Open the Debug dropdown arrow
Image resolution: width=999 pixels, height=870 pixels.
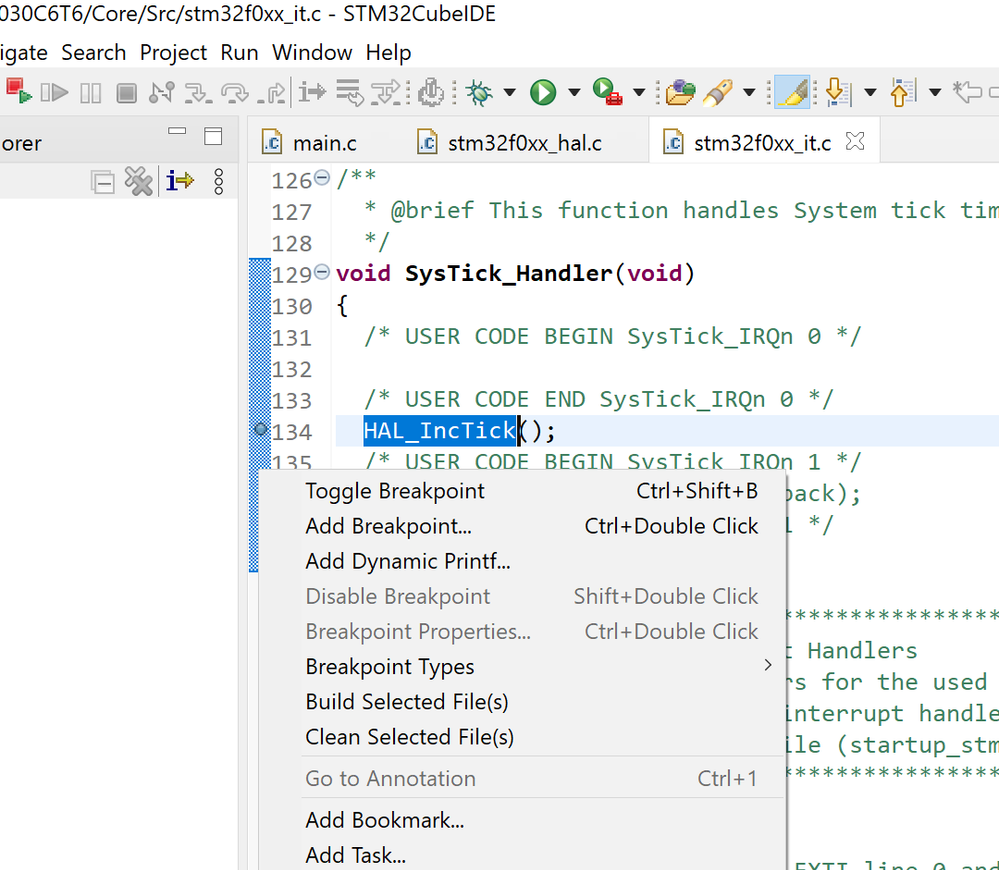[x=510, y=93]
